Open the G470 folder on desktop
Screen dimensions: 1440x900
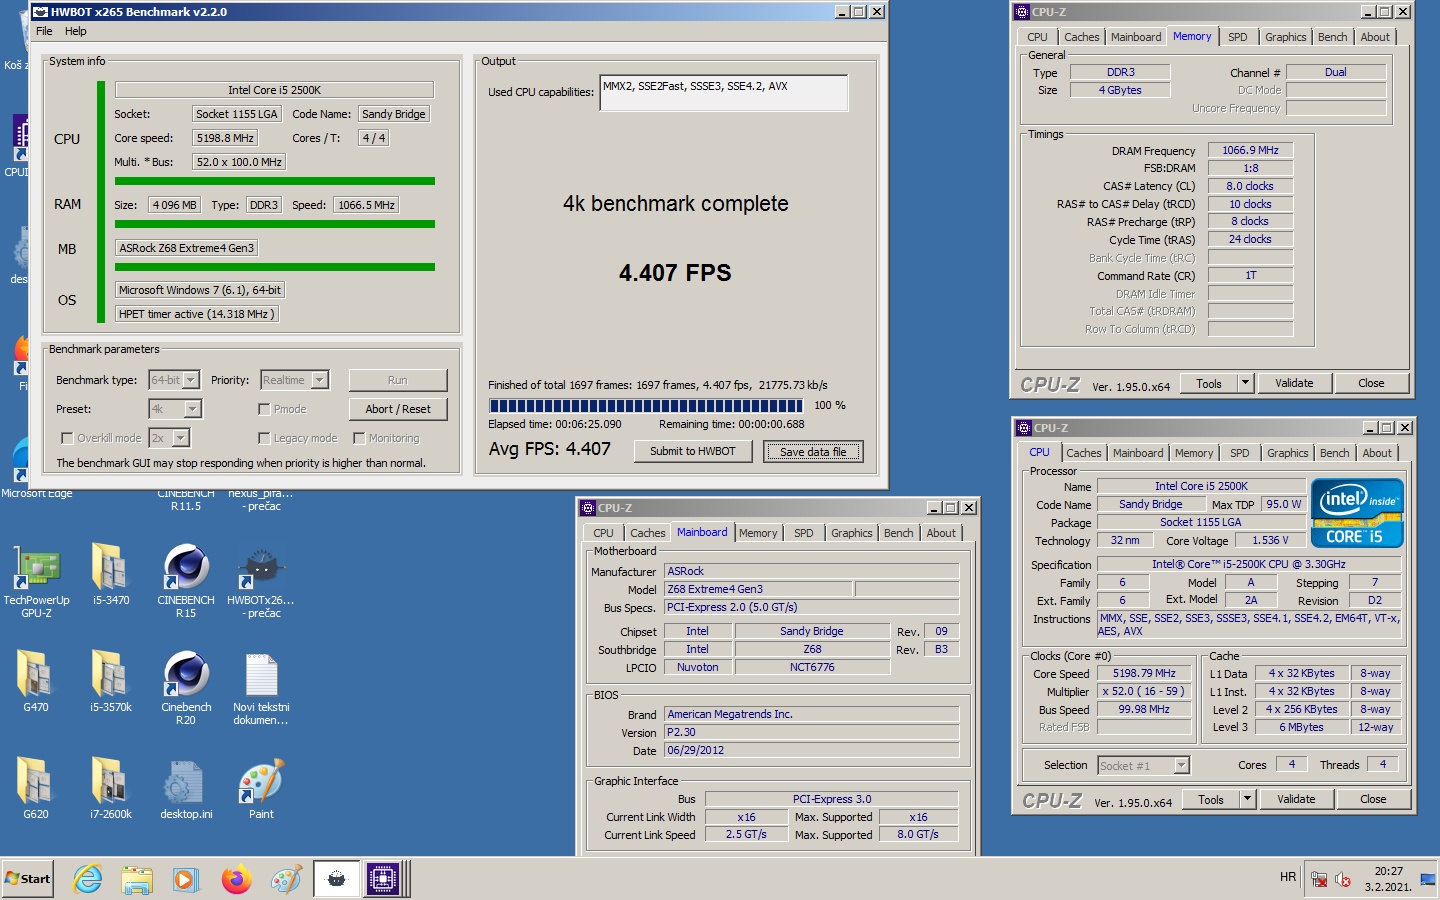[36, 682]
